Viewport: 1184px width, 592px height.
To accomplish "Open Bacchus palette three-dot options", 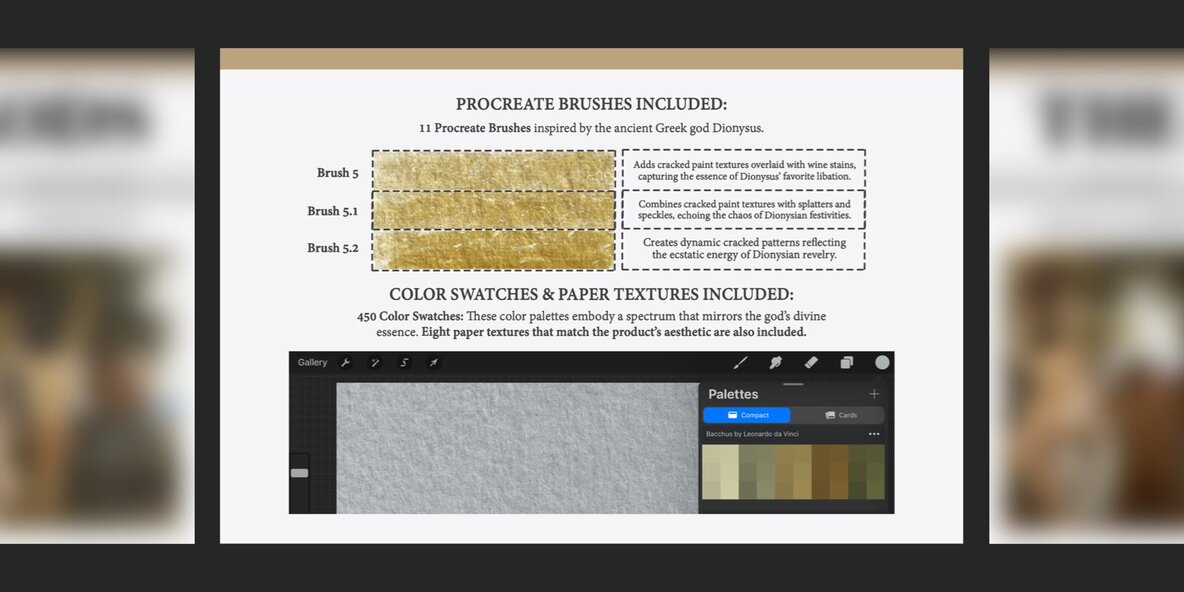I will [874, 434].
